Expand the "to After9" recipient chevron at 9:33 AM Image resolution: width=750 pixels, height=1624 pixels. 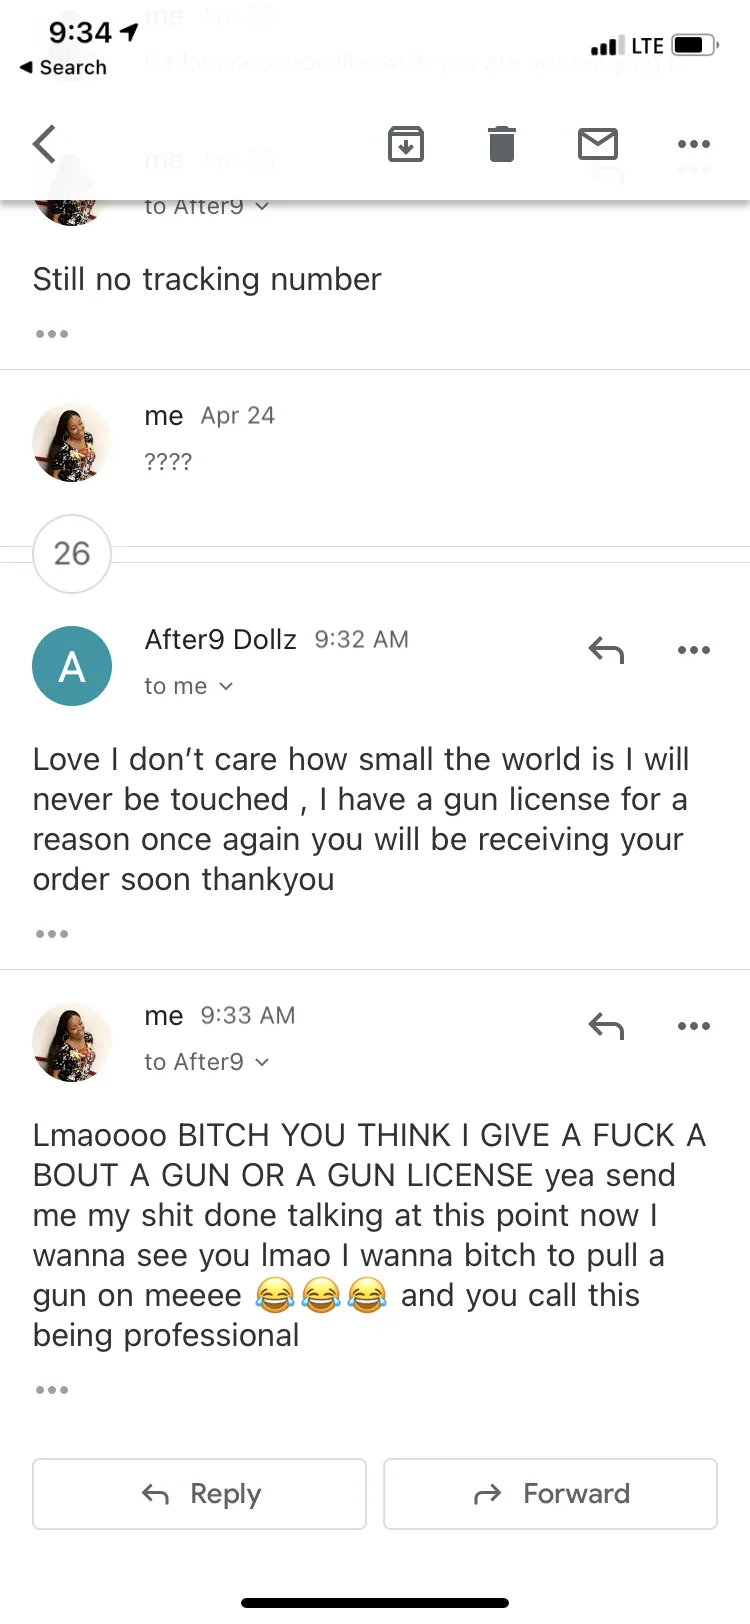pyautogui.click(x=262, y=1062)
